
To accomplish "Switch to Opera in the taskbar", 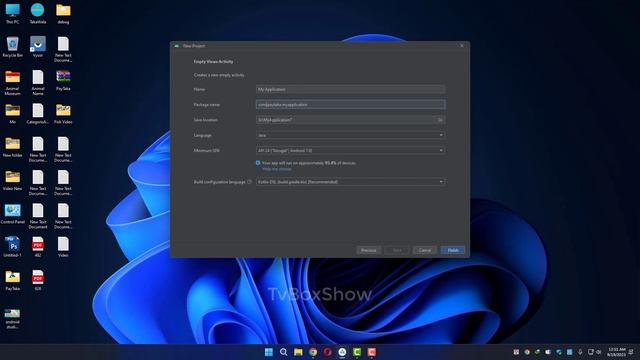I will pos(327,352).
